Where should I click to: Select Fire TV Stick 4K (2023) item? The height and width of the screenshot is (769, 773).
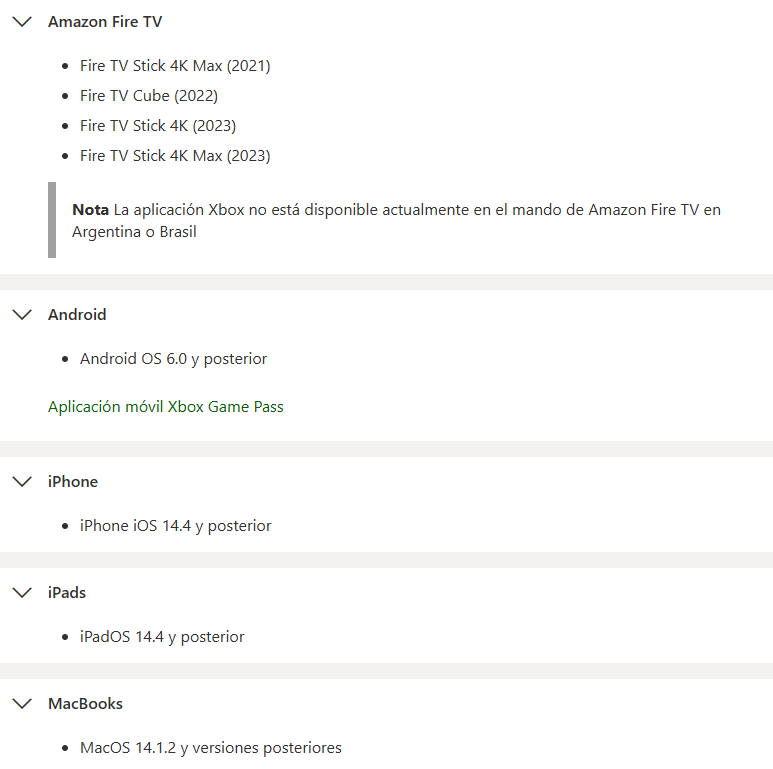(158, 126)
